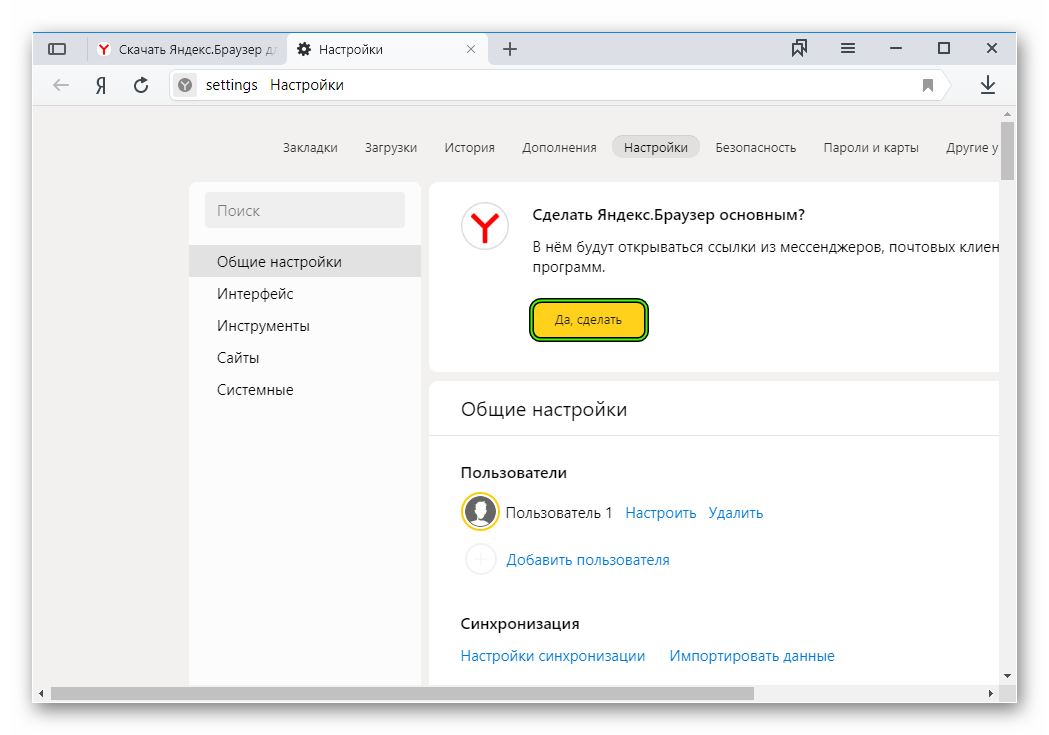The height and width of the screenshot is (735, 1049).
Task: Toggle the side panel icon
Action: coord(57,49)
